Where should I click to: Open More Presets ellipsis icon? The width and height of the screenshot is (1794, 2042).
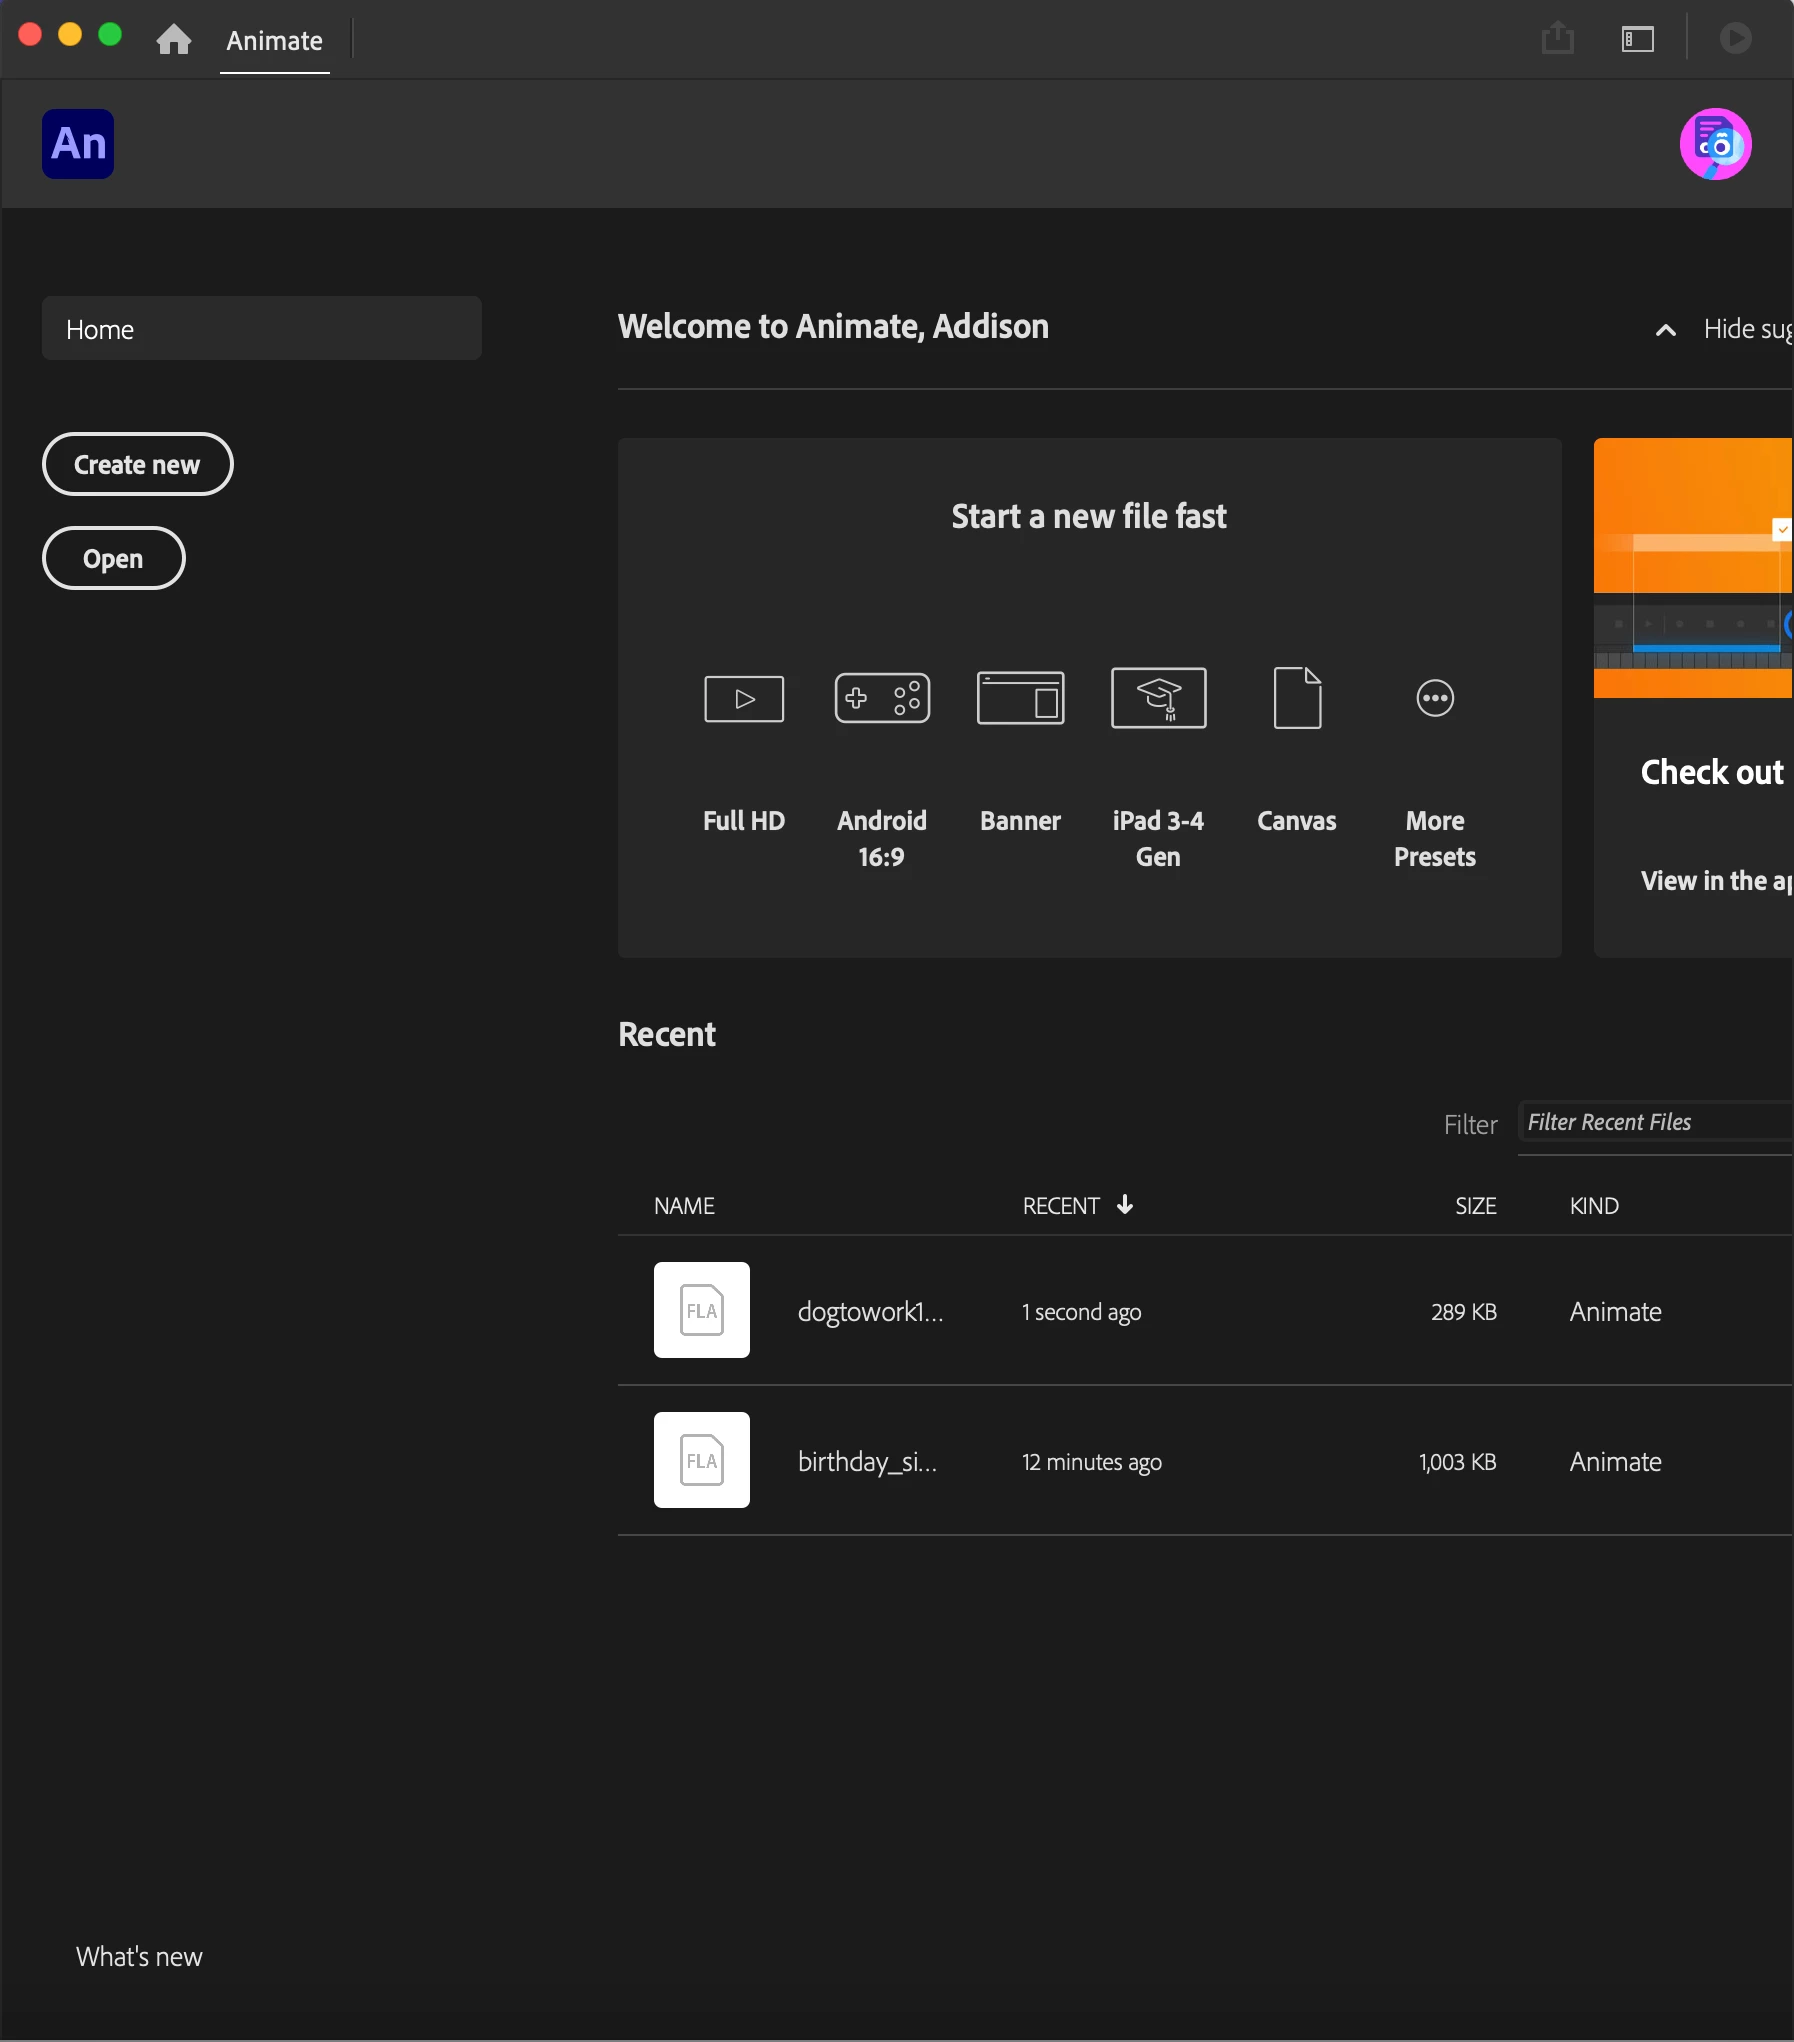tap(1435, 698)
